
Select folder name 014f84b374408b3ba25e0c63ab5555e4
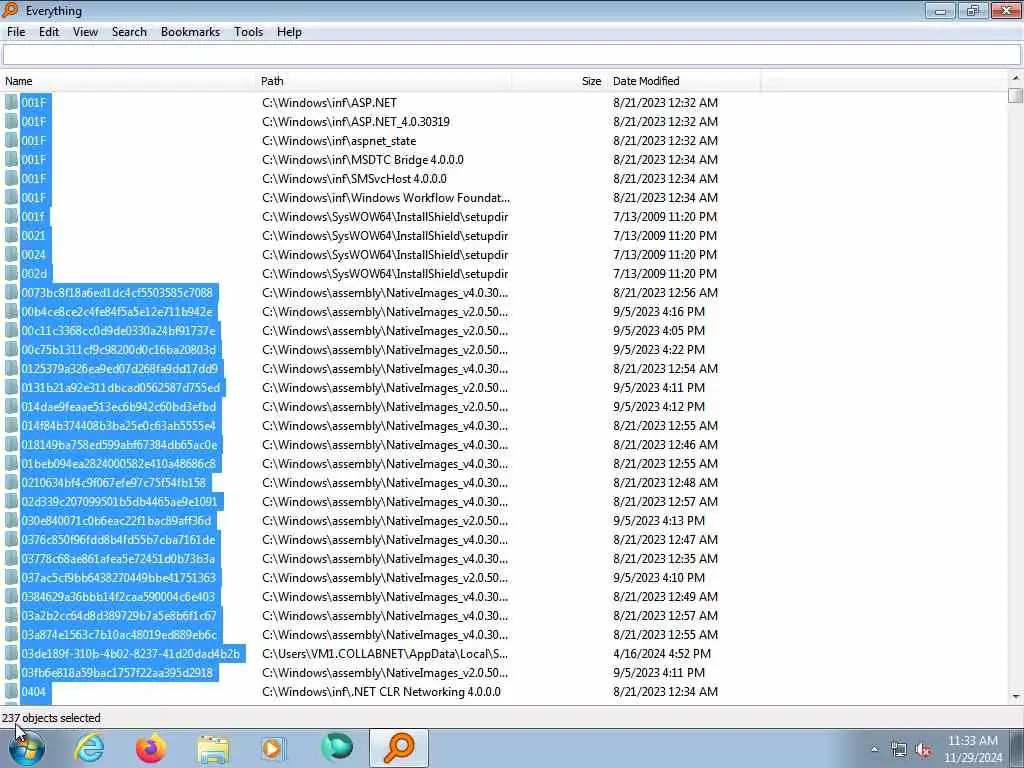[x=118, y=425]
